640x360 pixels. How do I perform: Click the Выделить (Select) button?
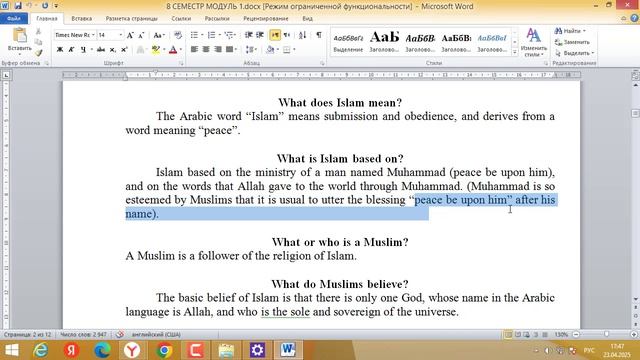[574, 53]
